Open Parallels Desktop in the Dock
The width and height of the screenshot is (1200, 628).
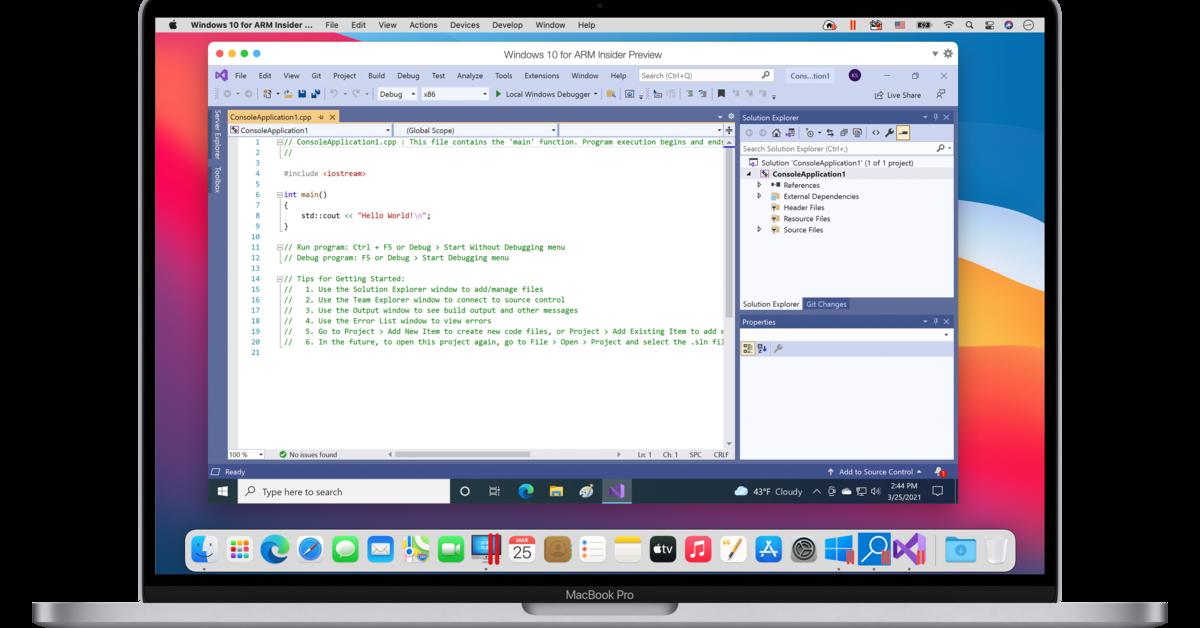point(487,548)
